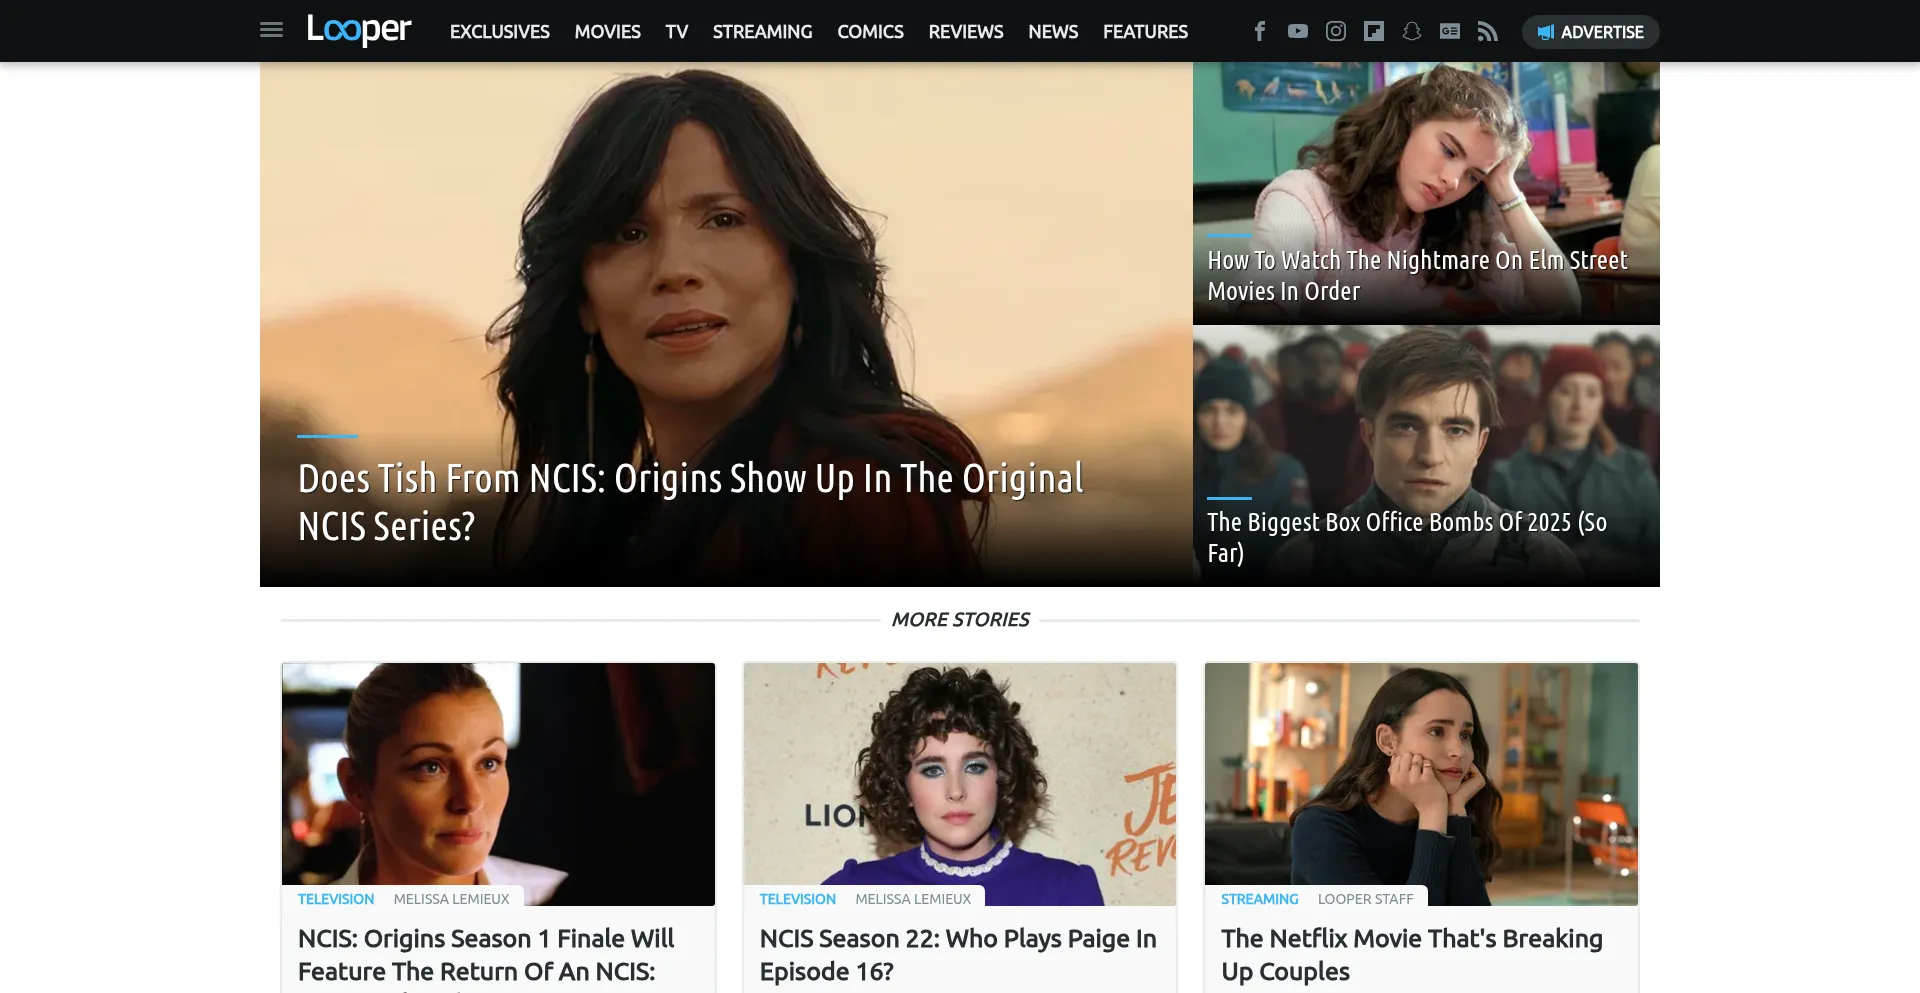Click the Advertise button
This screenshot has height=993, width=1920.
pyautogui.click(x=1591, y=32)
